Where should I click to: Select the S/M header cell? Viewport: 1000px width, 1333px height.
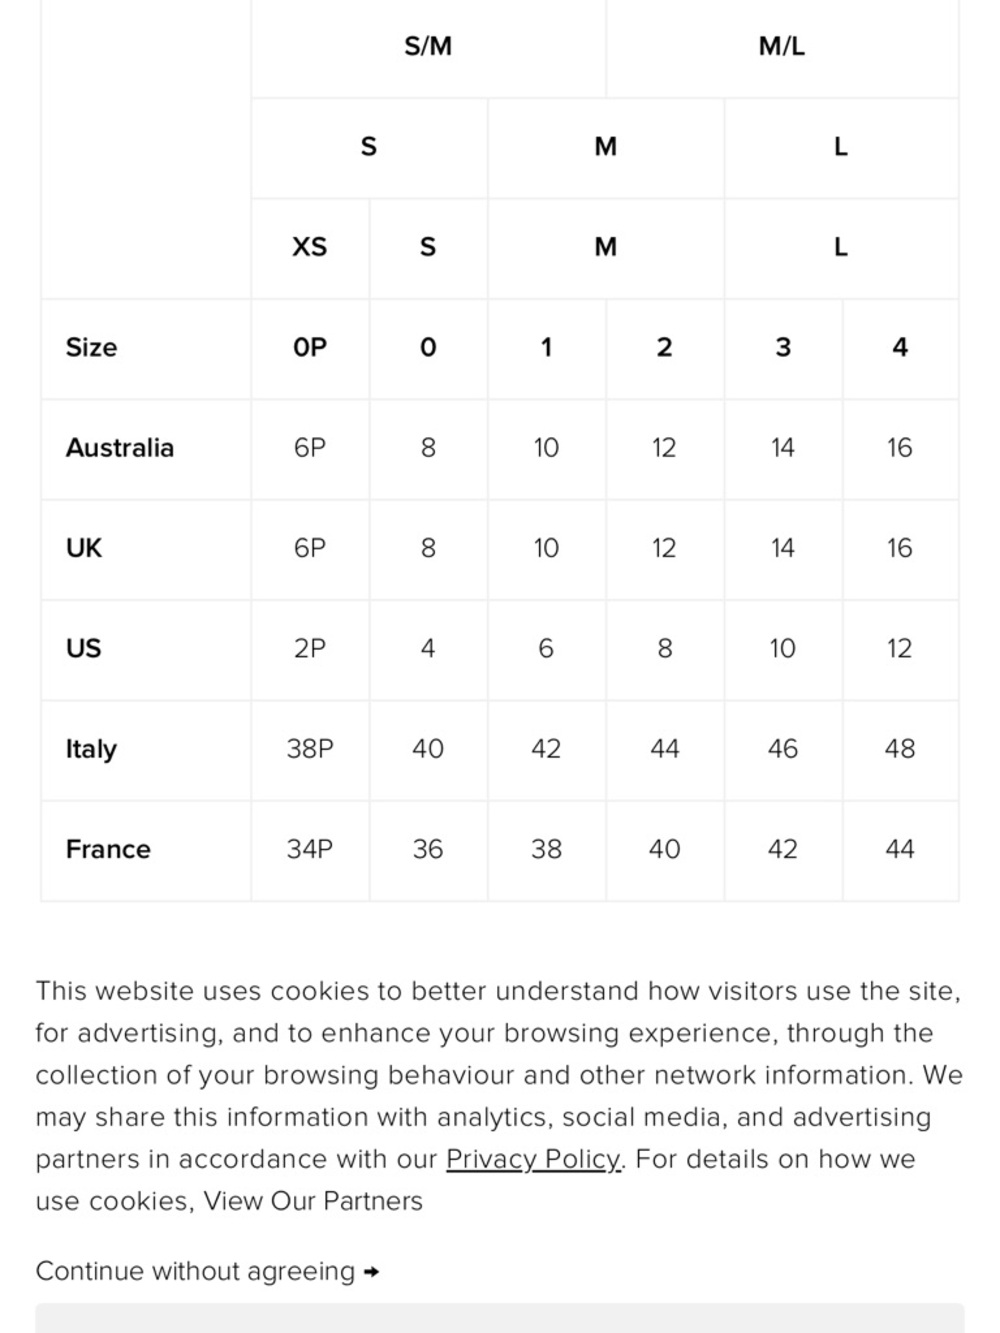pyautogui.click(x=428, y=47)
